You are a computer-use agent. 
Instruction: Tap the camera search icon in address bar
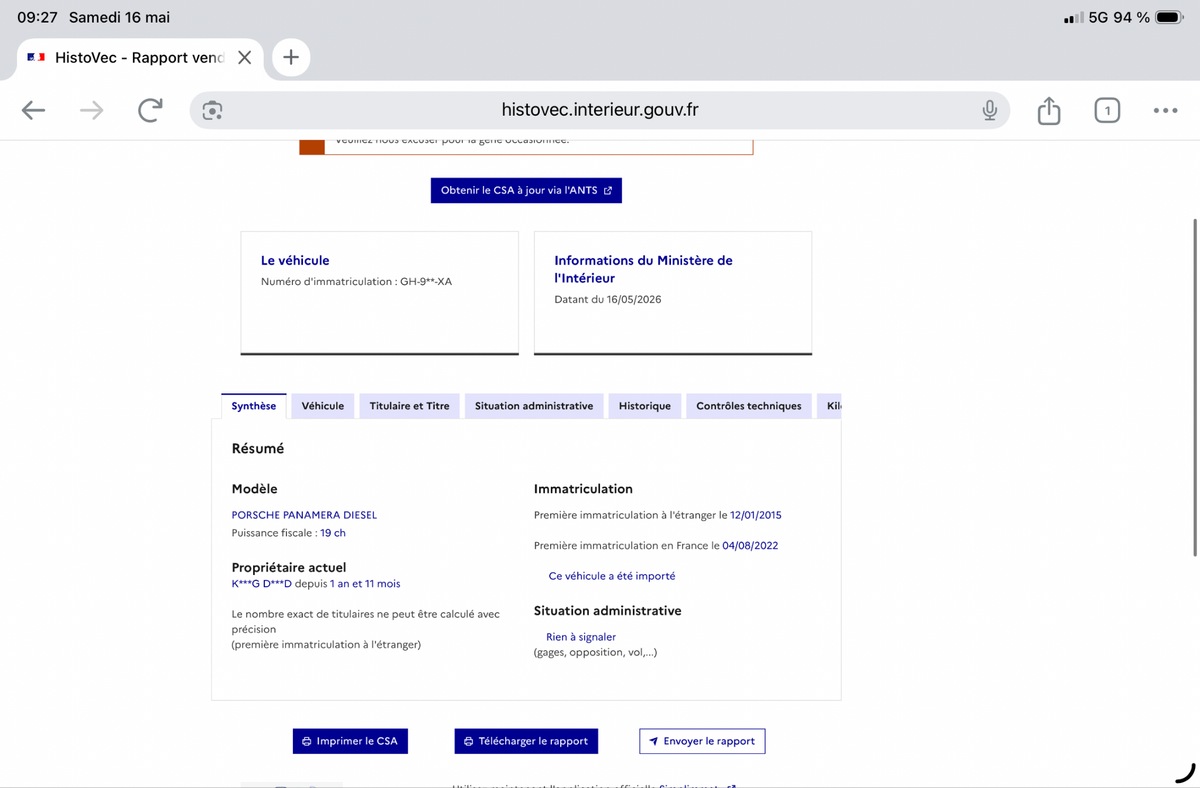tap(212, 111)
